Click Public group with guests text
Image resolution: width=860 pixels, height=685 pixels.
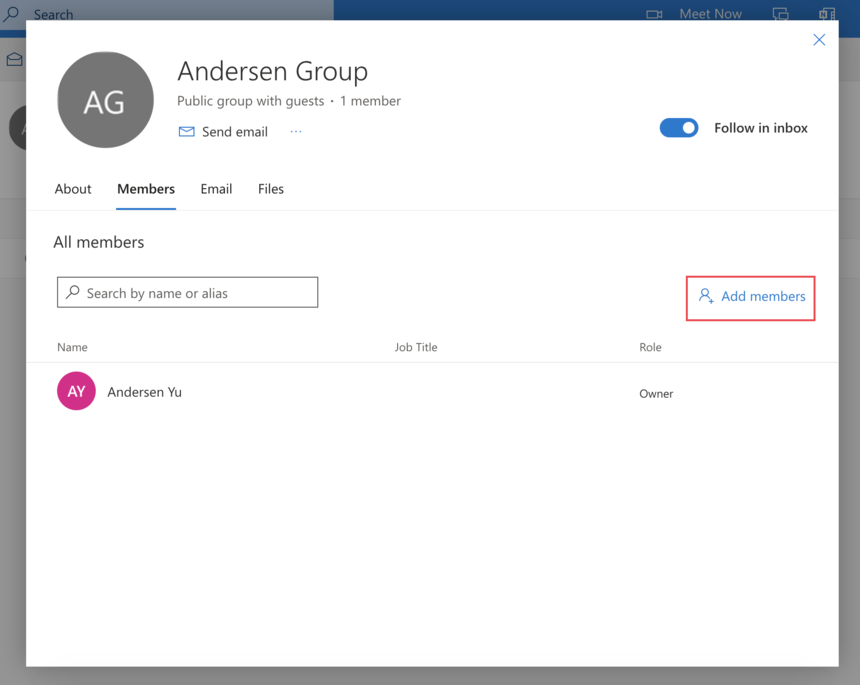point(251,101)
